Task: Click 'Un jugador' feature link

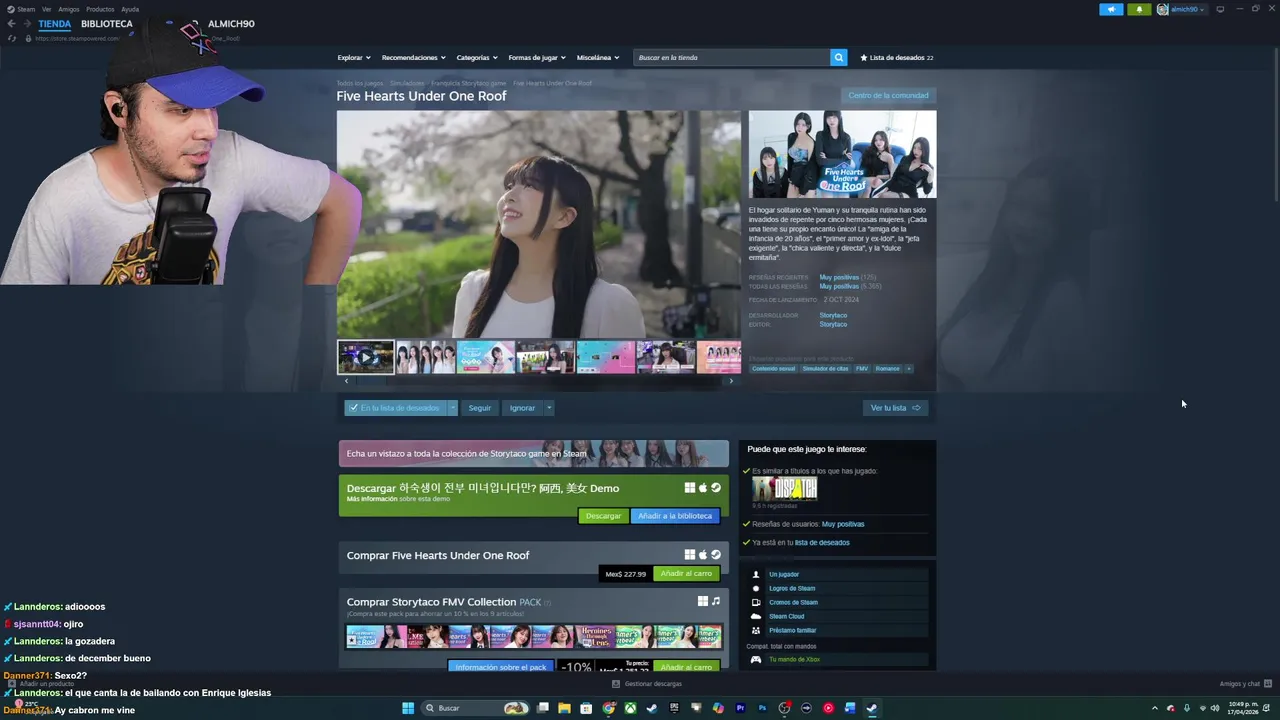Action: (x=784, y=574)
